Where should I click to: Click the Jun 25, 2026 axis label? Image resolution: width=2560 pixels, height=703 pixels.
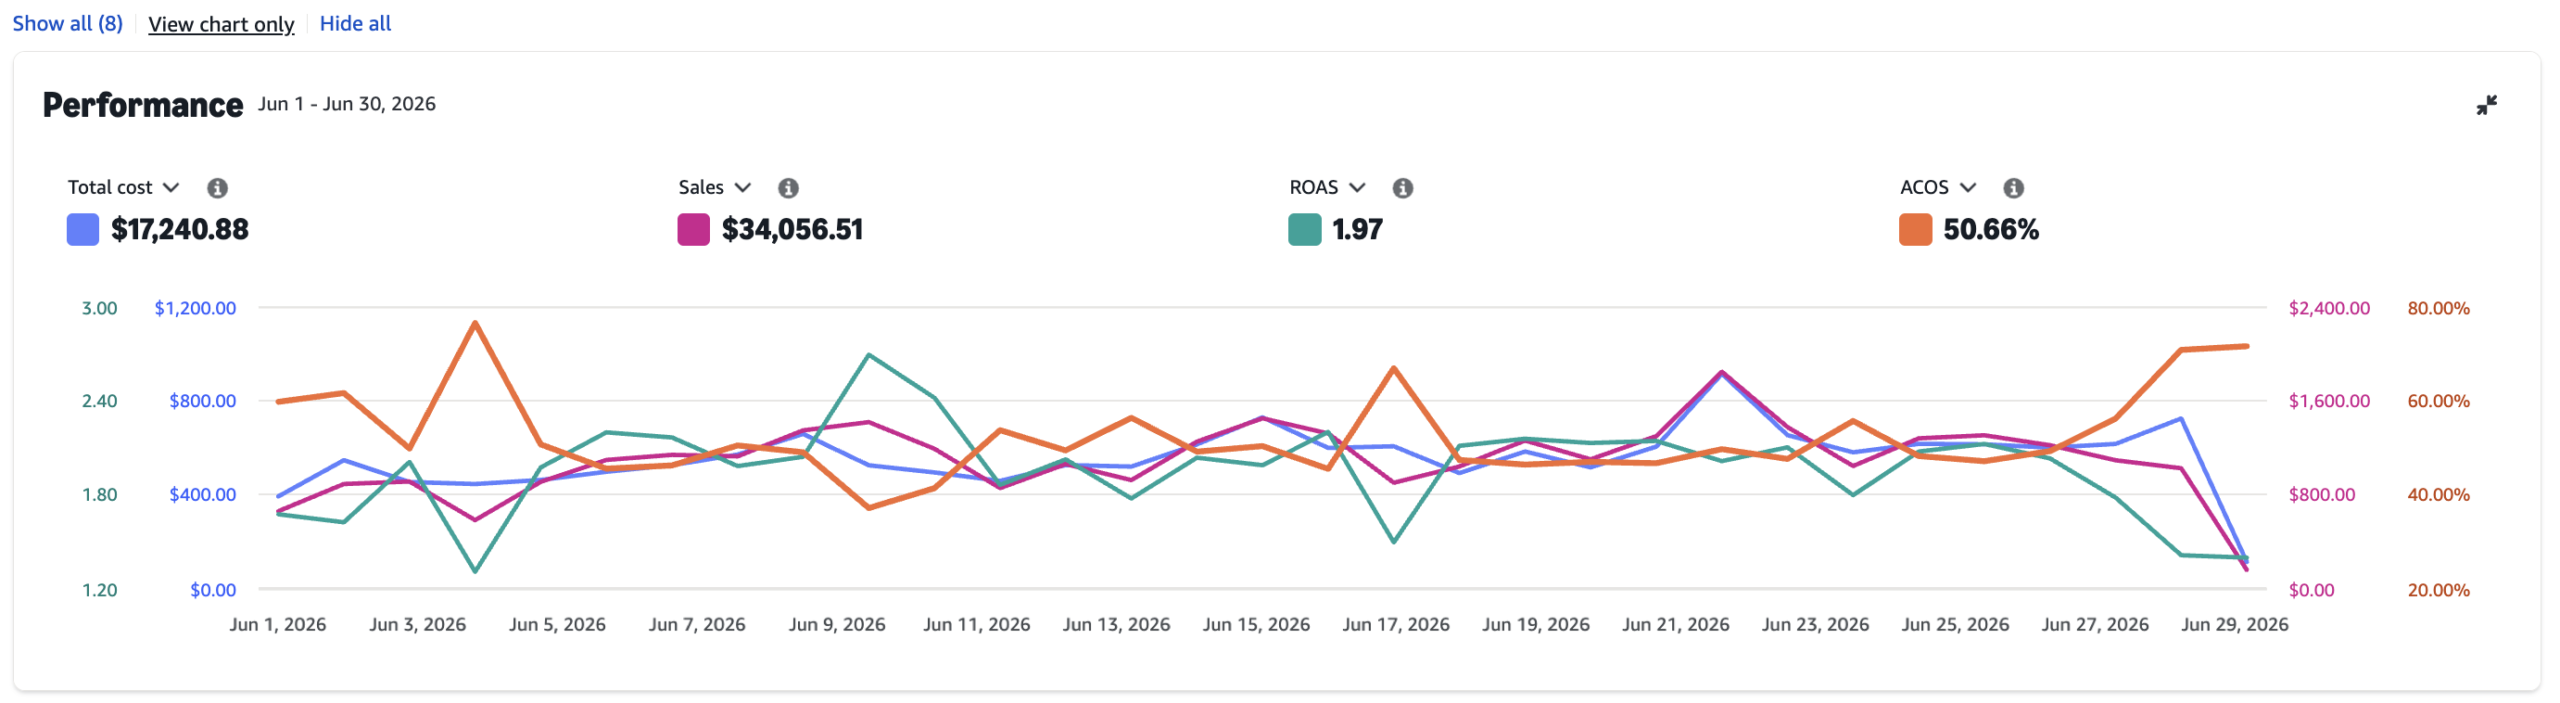pos(1955,625)
